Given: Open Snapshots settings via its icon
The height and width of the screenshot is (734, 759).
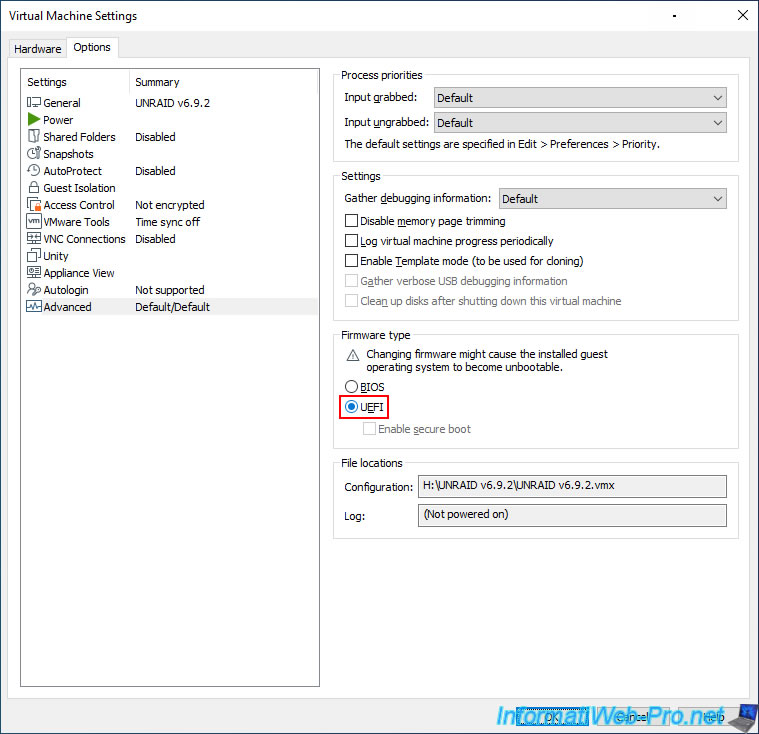Looking at the screenshot, I should pos(34,154).
